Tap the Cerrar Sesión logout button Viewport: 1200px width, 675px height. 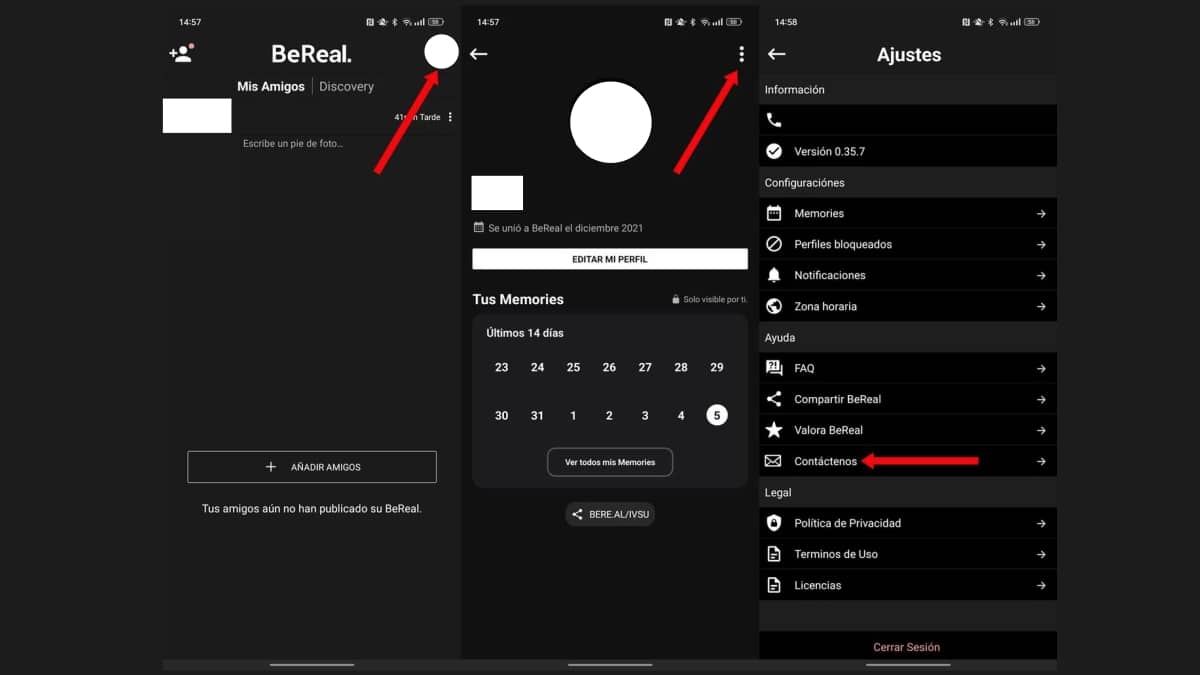[x=907, y=647]
